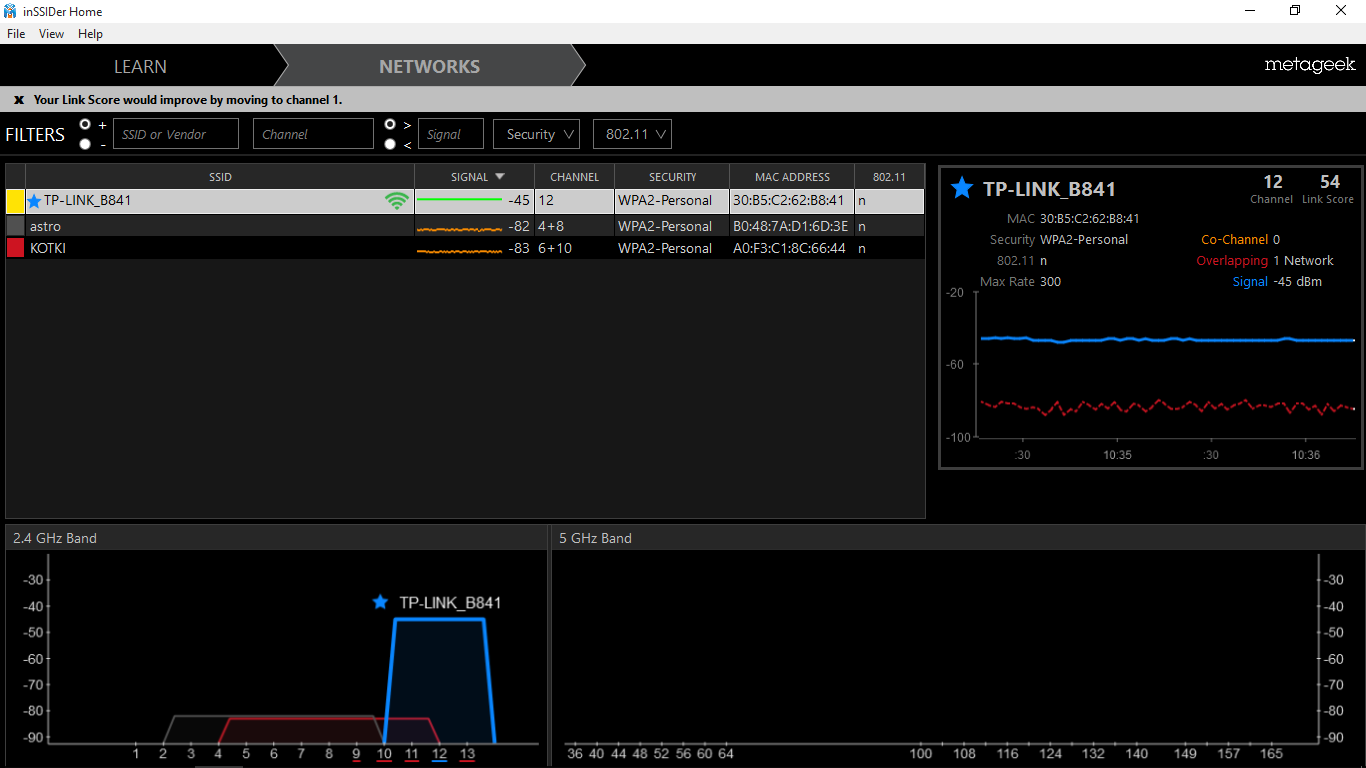Viewport: 1366px width, 768px height.
Task: Sort by the CHANNEL column header
Action: pos(574,177)
